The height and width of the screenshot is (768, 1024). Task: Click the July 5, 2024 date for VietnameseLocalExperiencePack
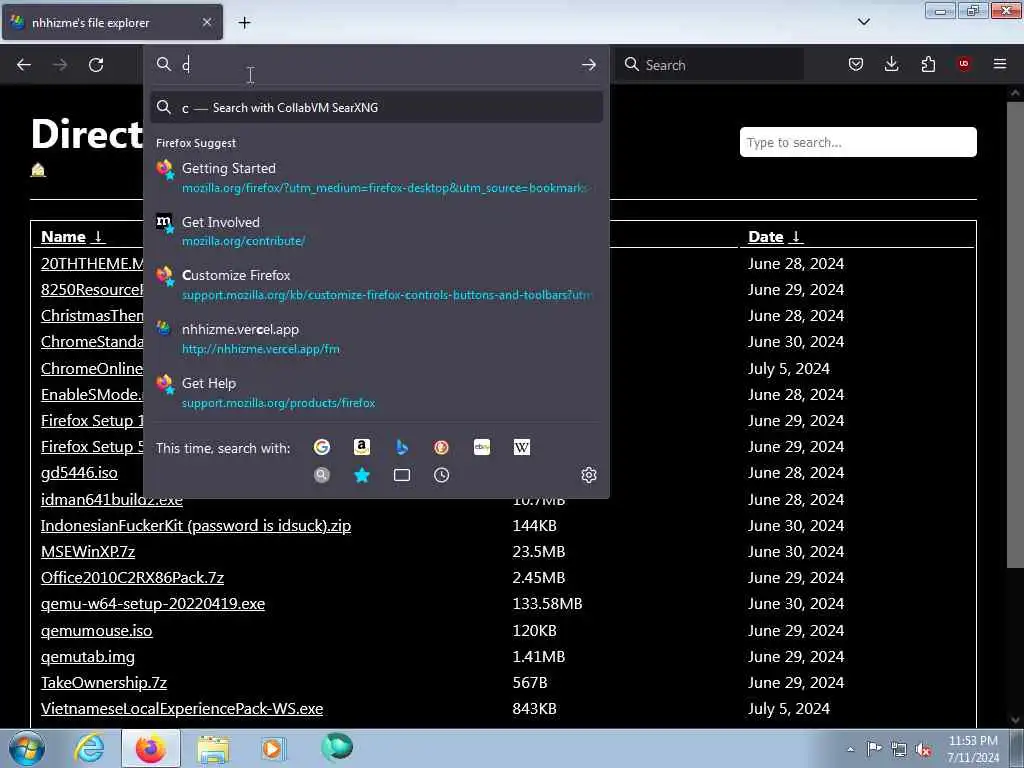tap(789, 709)
